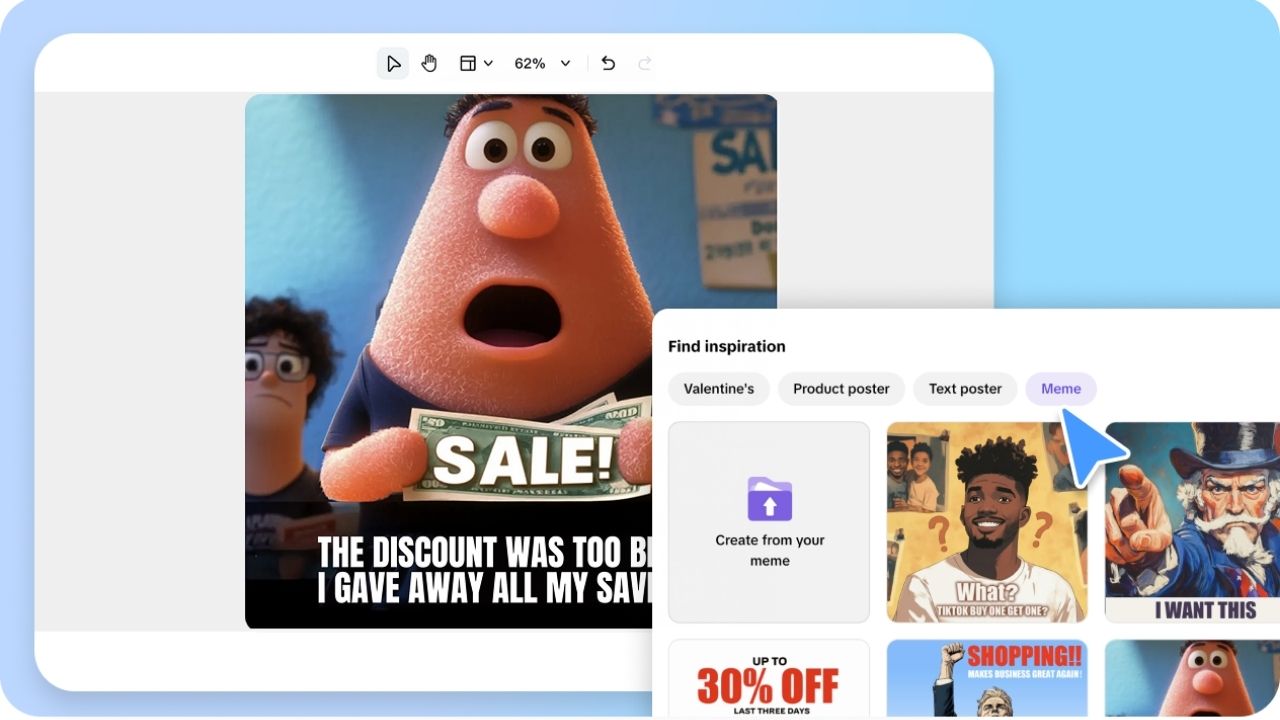Click the purple upload folder icon
Image resolution: width=1280 pixels, height=720 pixels.
[768, 500]
